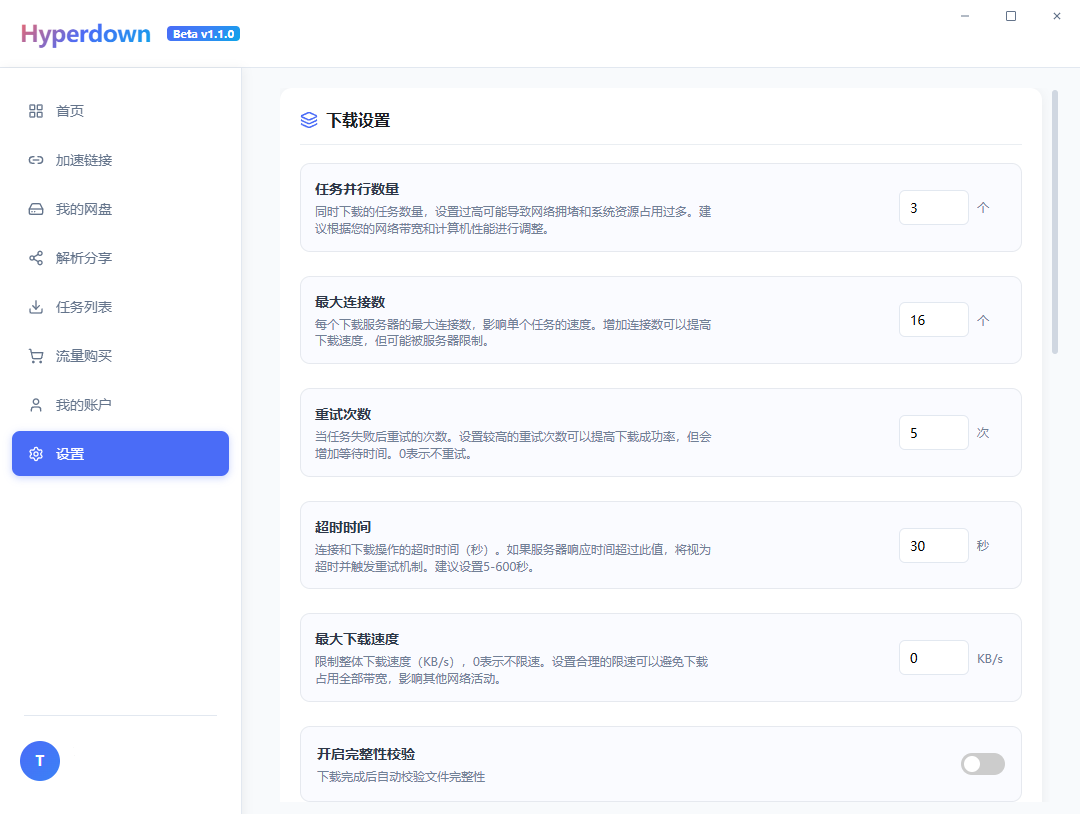The height and width of the screenshot is (814, 1080).
Task: Select the 设置 sidebar entry
Action: [x=120, y=453]
